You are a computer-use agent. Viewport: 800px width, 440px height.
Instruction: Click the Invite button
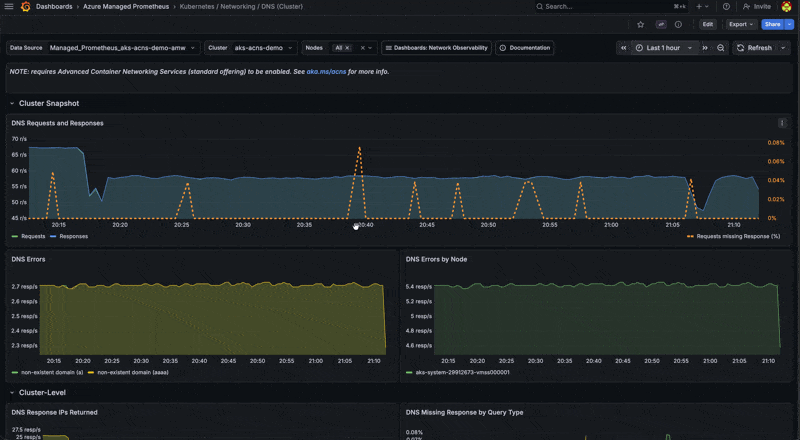[757, 7]
